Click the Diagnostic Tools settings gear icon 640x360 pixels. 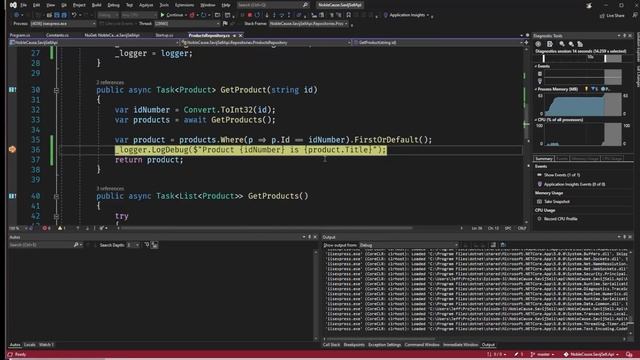point(538,44)
